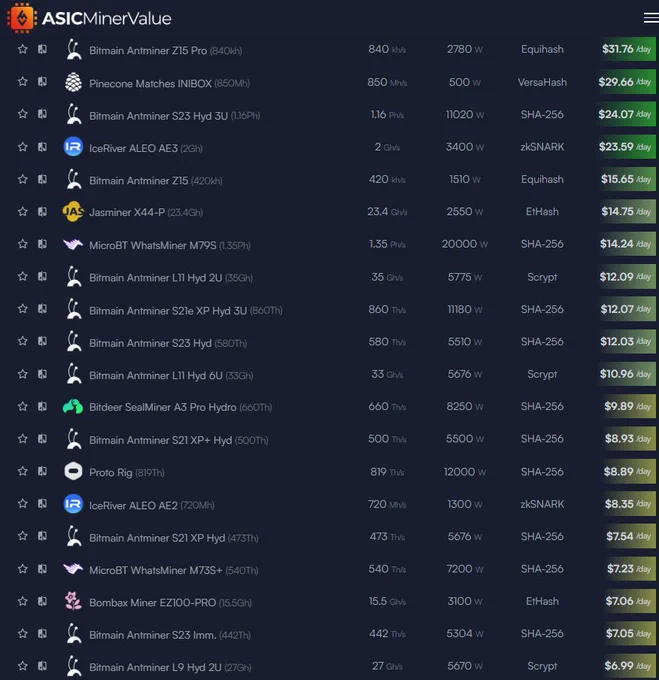Star the IceRiver ALEO AE3 row
The image size is (659, 680).
[23, 147]
